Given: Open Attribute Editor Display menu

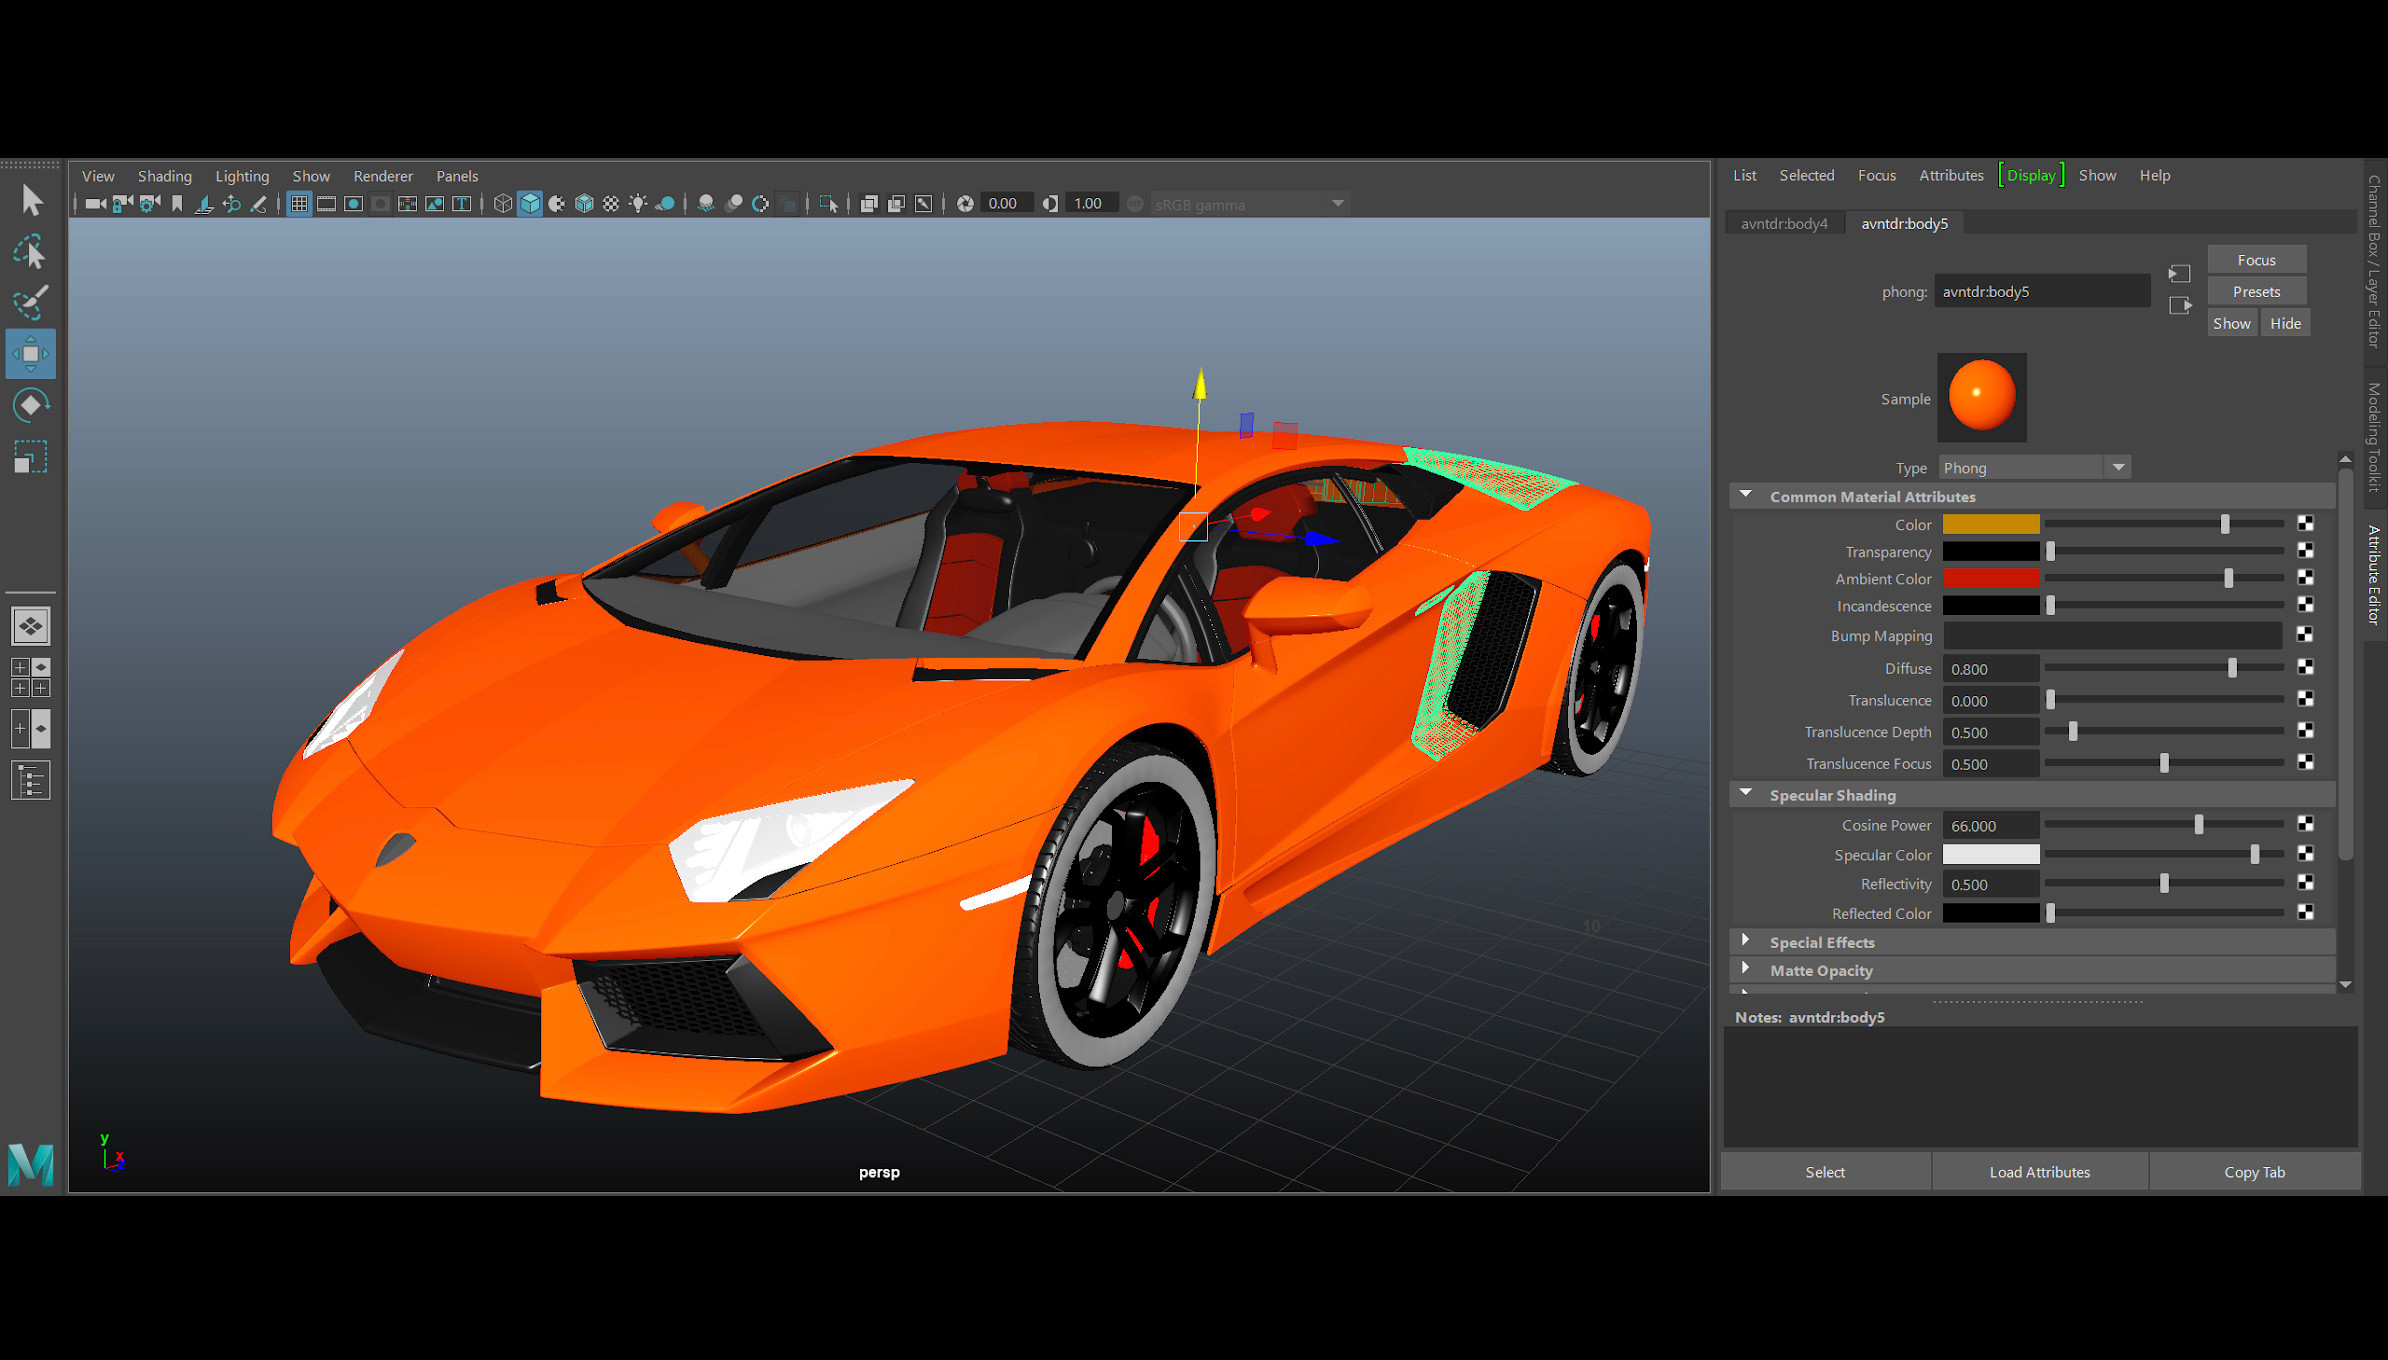Looking at the screenshot, I should click(2031, 175).
